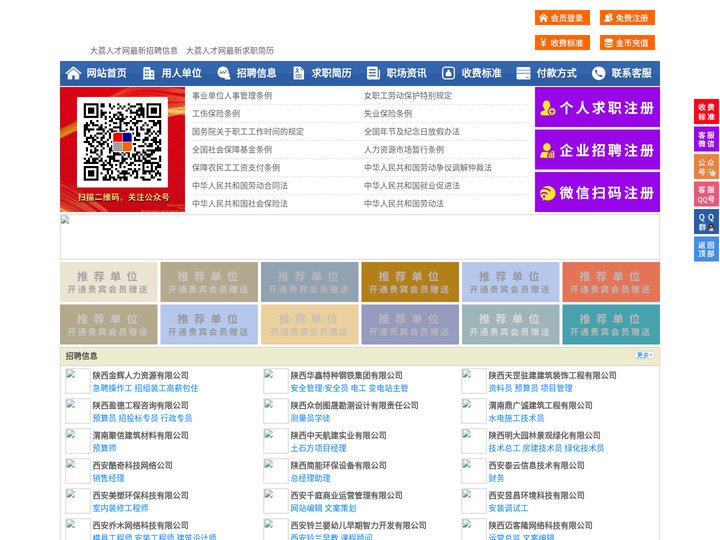Open 事业单位人事管理条例 link
Image resolution: width=720 pixels, height=540 pixels.
click(232, 96)
